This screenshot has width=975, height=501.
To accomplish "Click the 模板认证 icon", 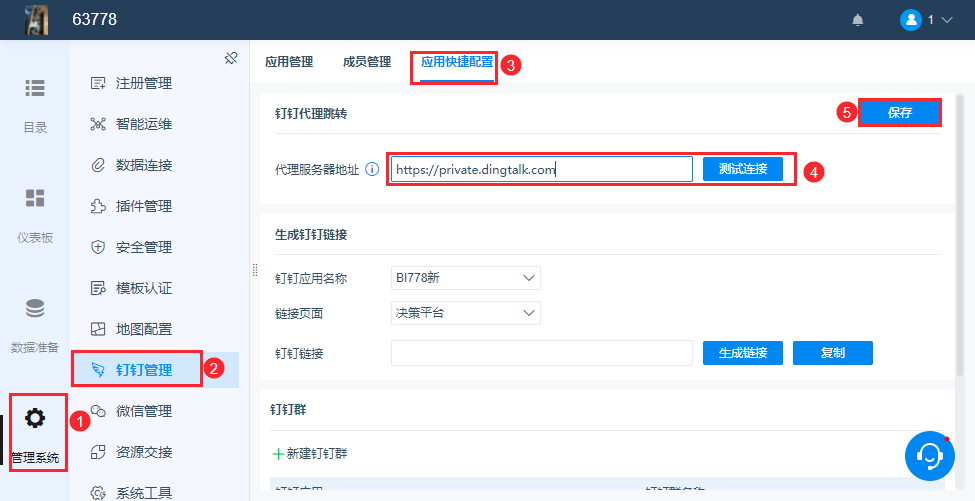I will point(98,288).
